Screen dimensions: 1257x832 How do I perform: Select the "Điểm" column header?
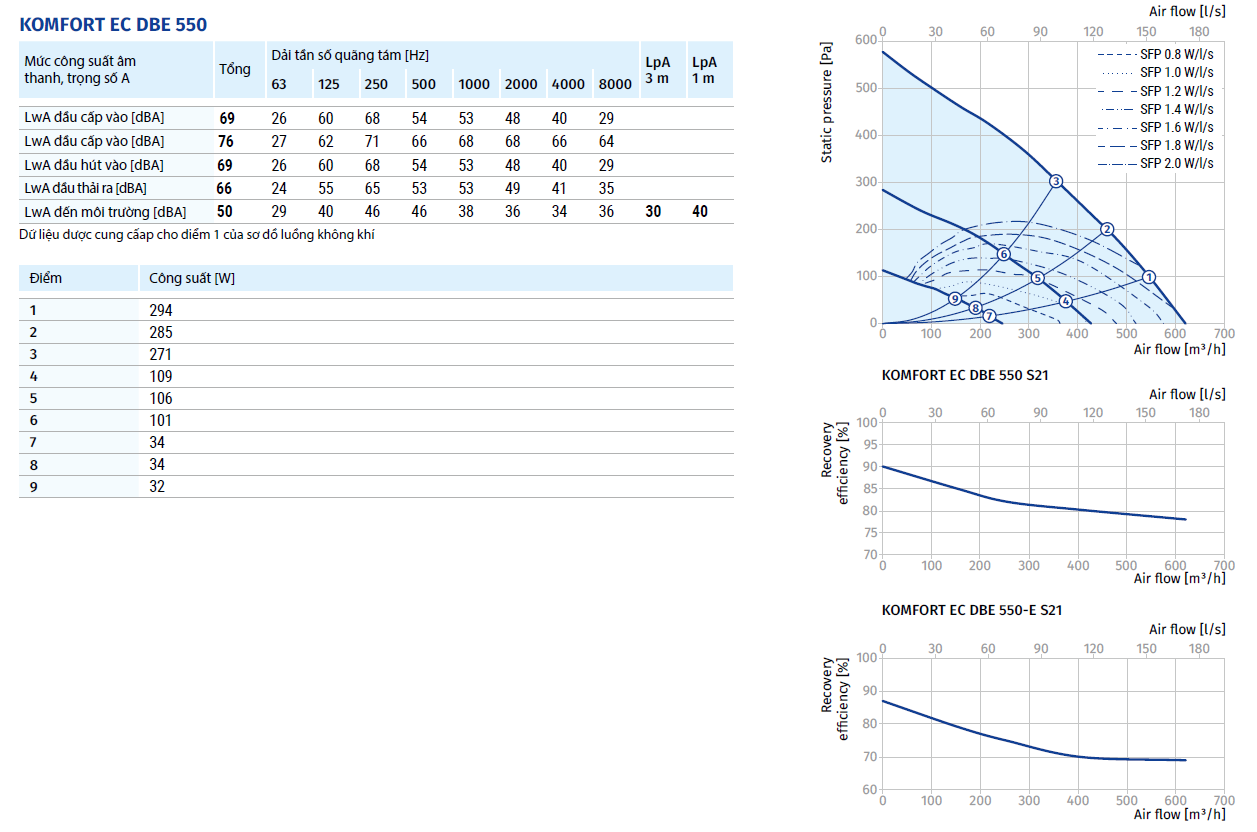tap(46, 278)
